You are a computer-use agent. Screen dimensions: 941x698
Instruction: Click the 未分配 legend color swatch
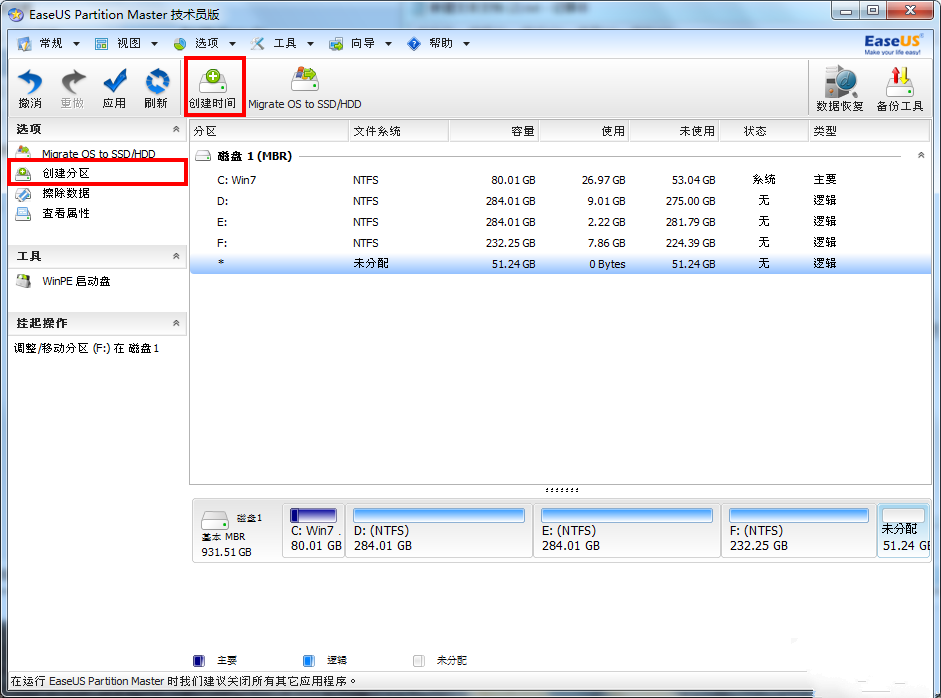point(419,661)
